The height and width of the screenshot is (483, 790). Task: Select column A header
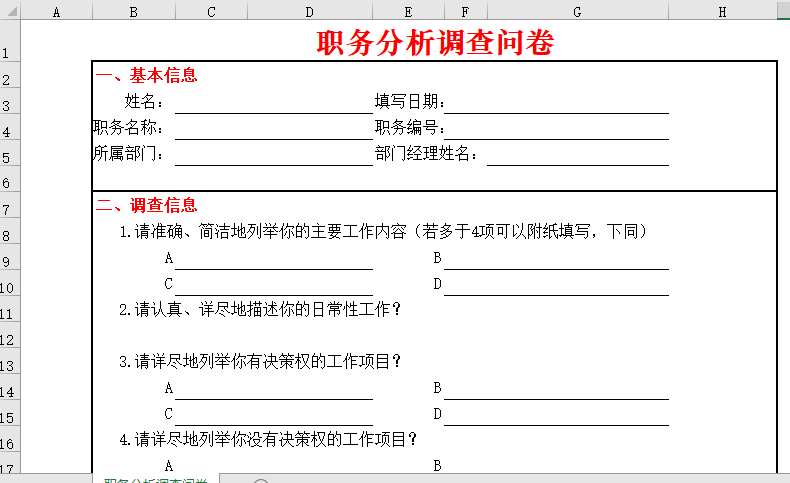point(56,11)
